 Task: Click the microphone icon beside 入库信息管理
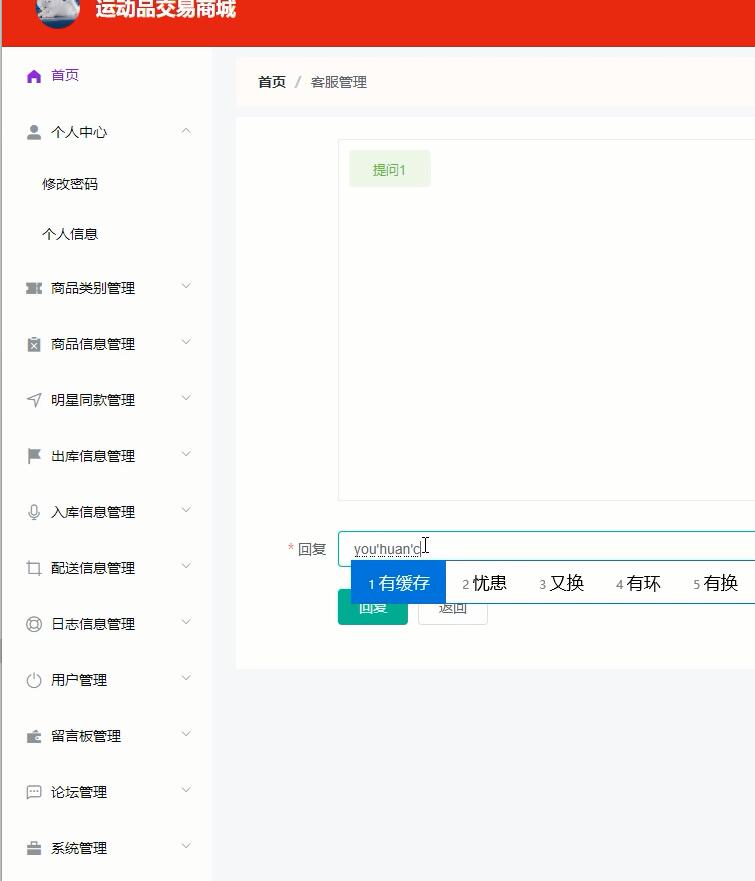pos(34,512)
